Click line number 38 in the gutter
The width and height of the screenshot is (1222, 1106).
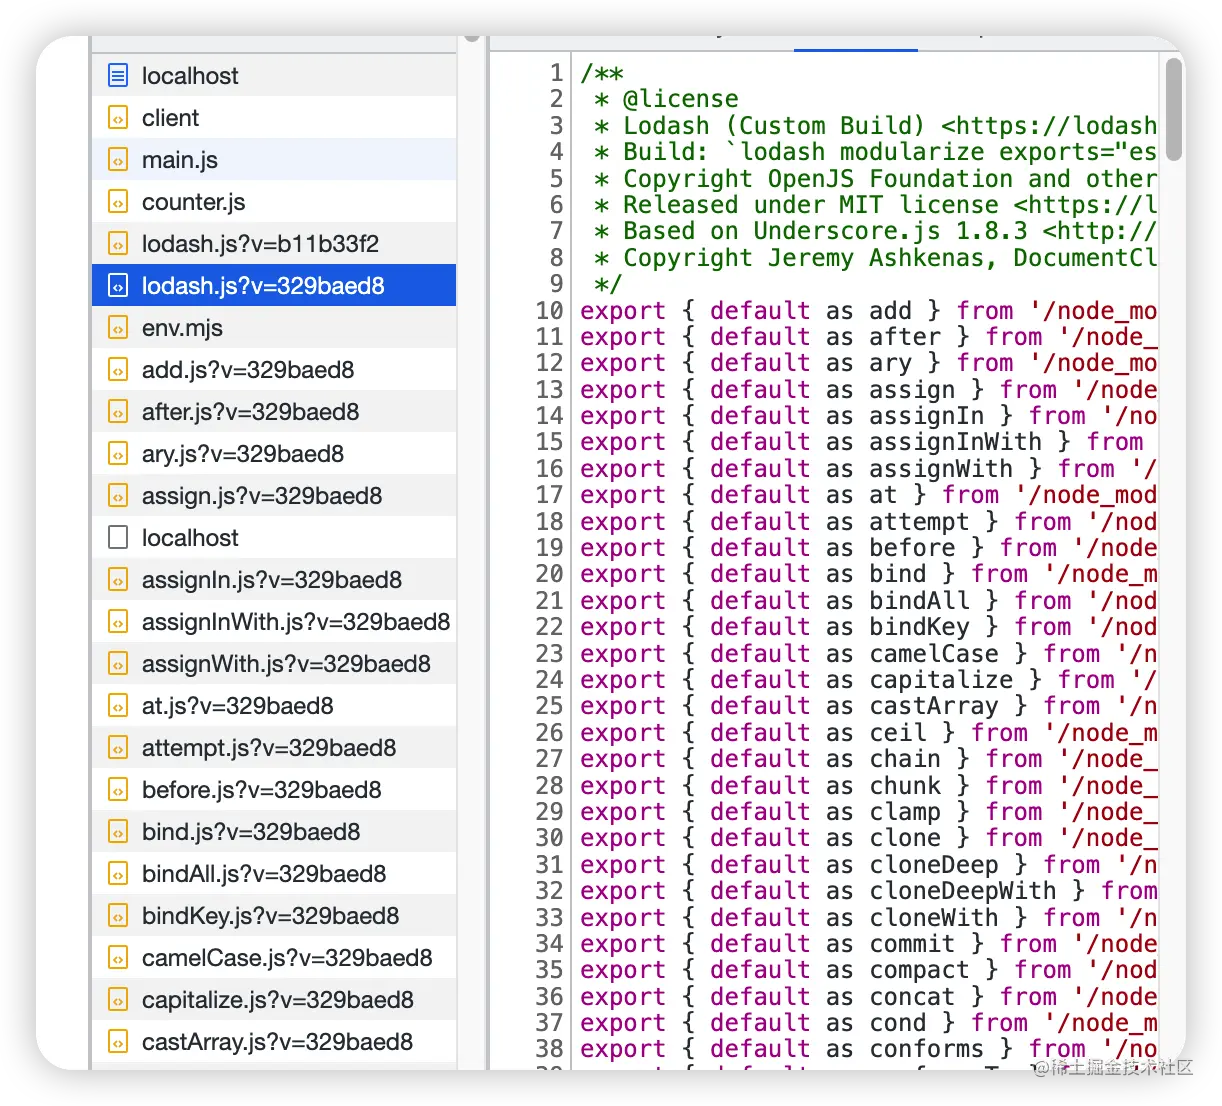(549, 1049)
